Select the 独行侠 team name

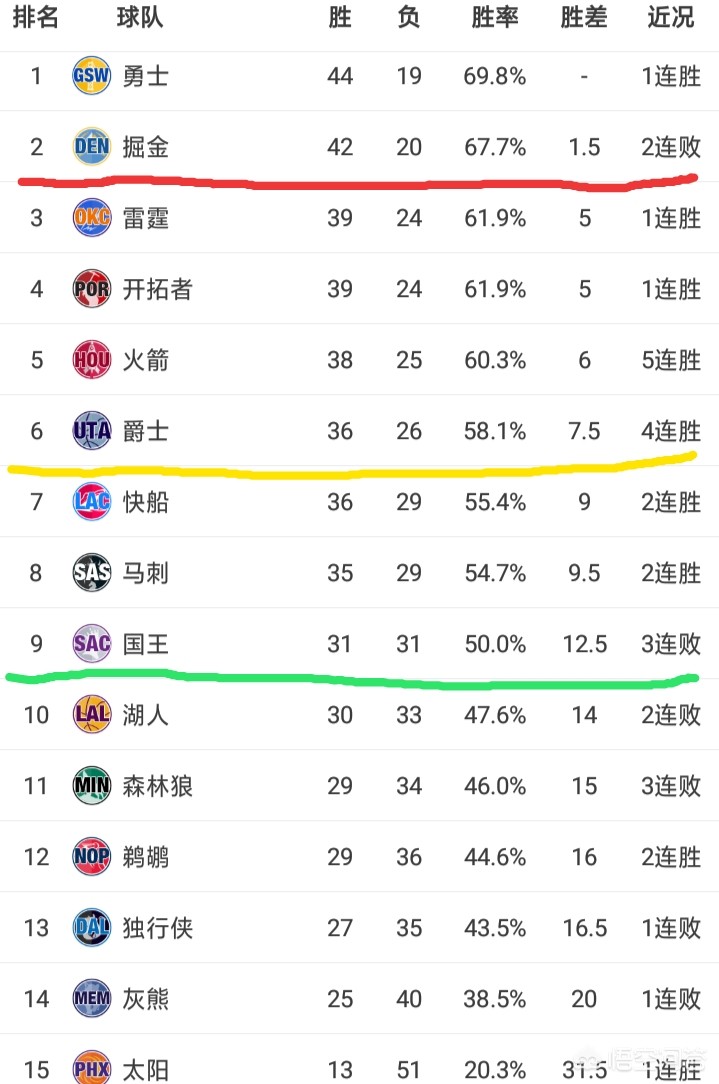158,928
